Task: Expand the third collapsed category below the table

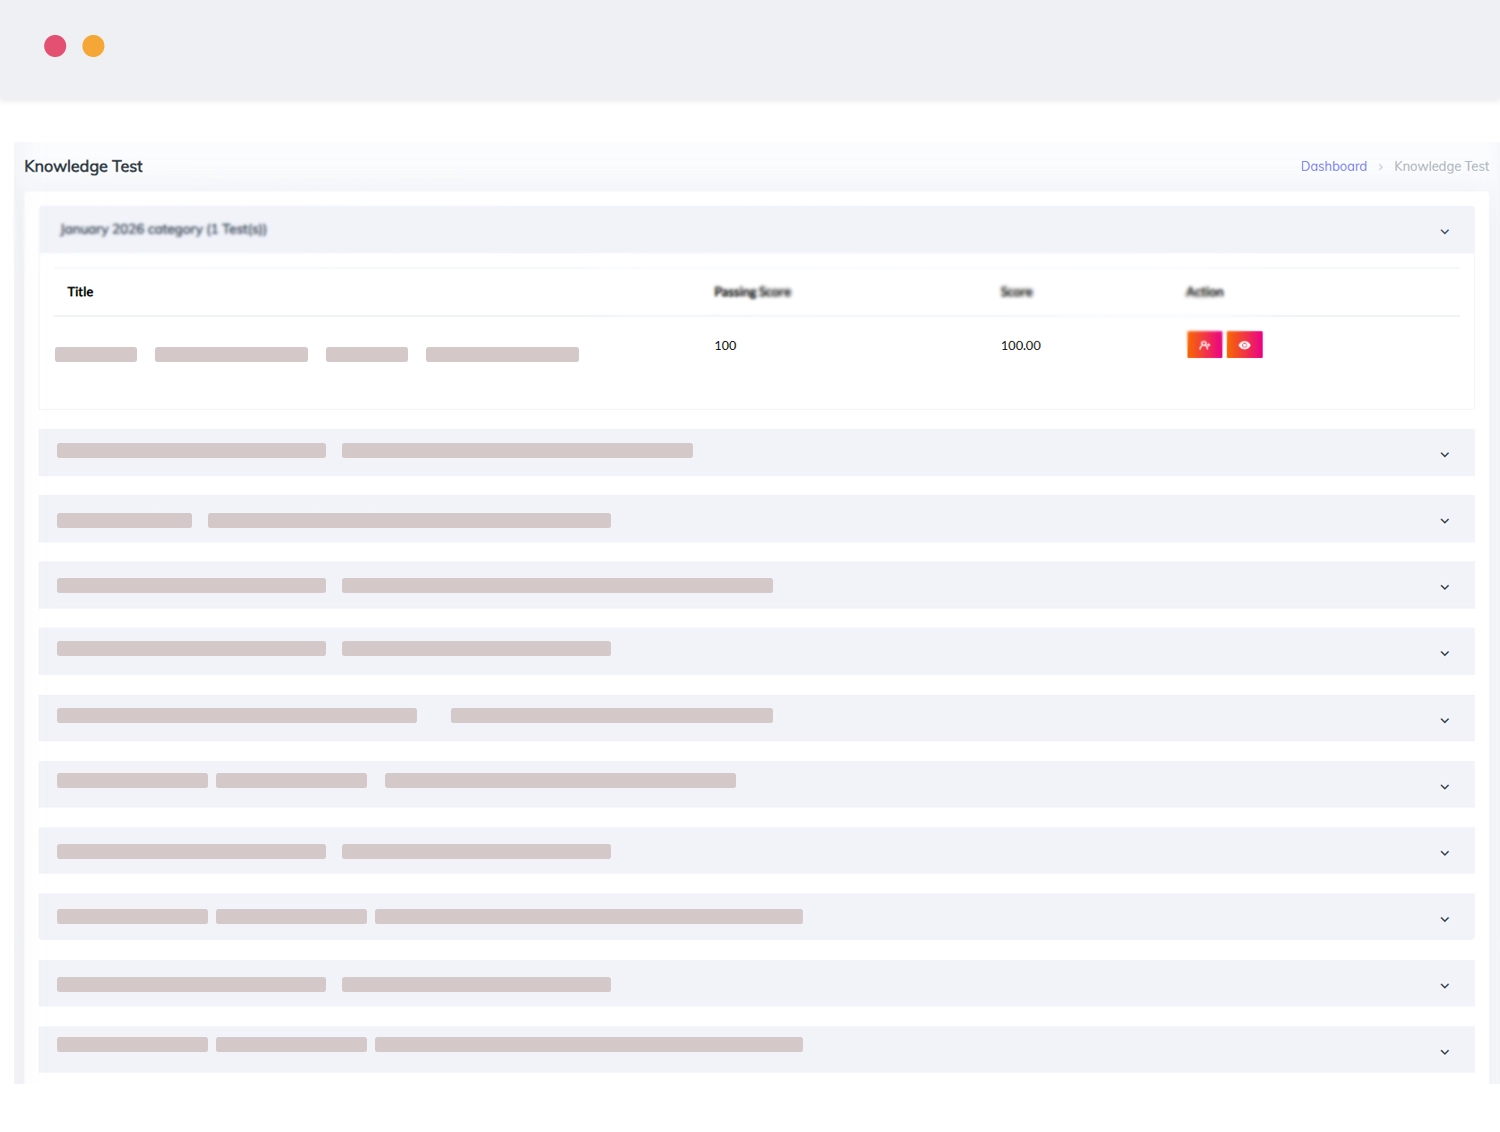Action: point(1444,586)
